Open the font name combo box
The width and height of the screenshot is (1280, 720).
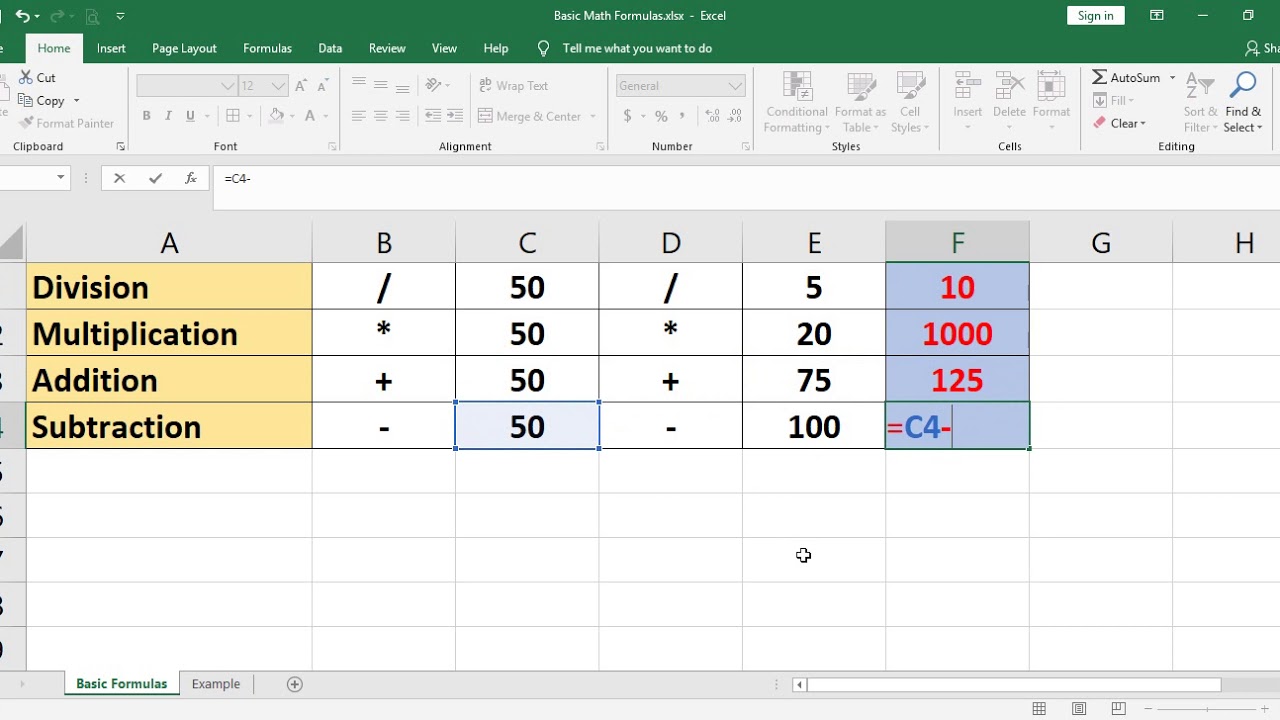pos(186,86)
